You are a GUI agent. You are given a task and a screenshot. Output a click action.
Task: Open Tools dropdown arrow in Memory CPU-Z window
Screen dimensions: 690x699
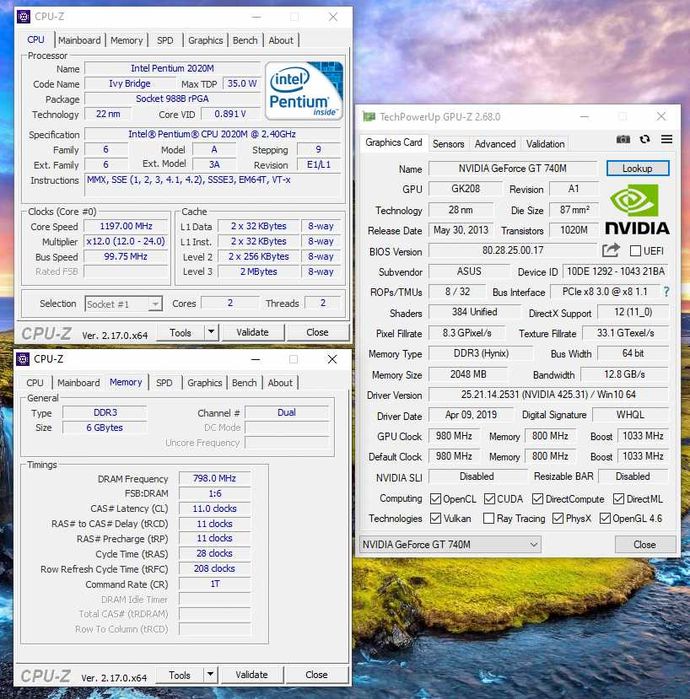pyautogui.click(x=210, y=674)
